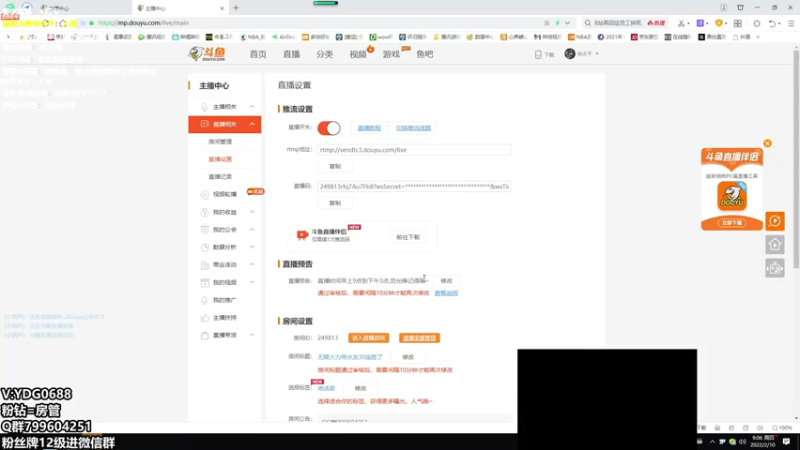
Task: Click the browser address bar URL
Action: (x=143, y=23)
